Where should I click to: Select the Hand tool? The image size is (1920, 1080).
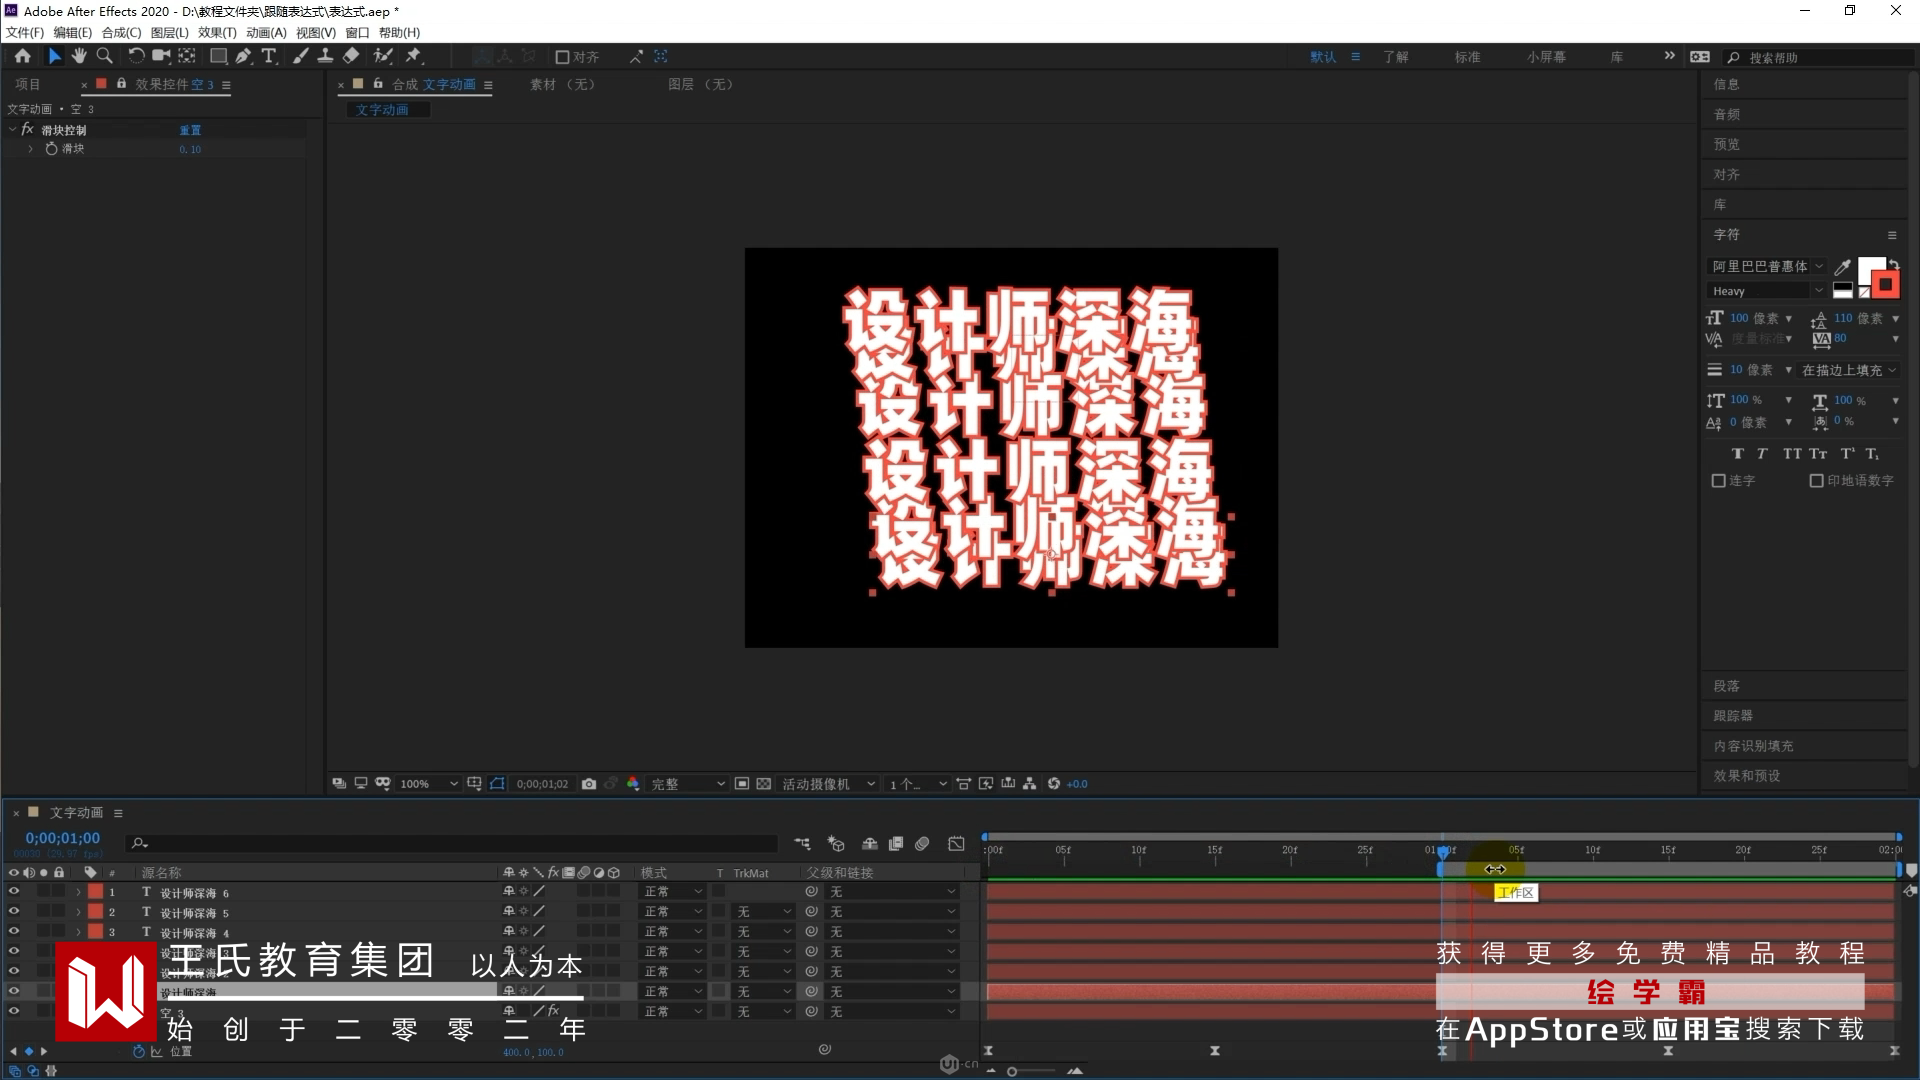point(79,56)
